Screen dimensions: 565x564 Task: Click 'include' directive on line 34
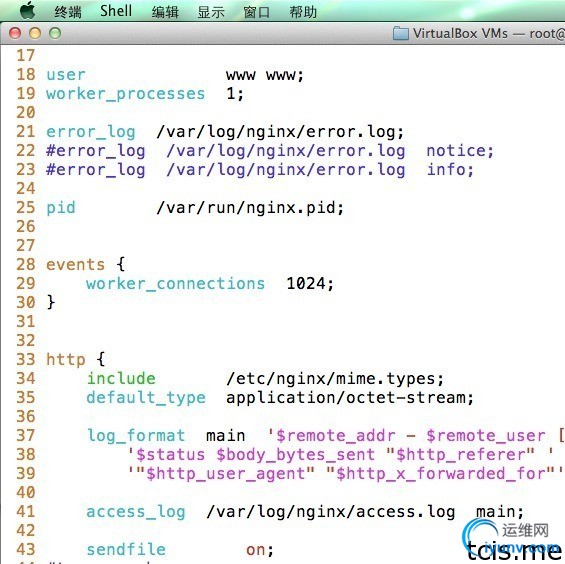coord(121,379)
